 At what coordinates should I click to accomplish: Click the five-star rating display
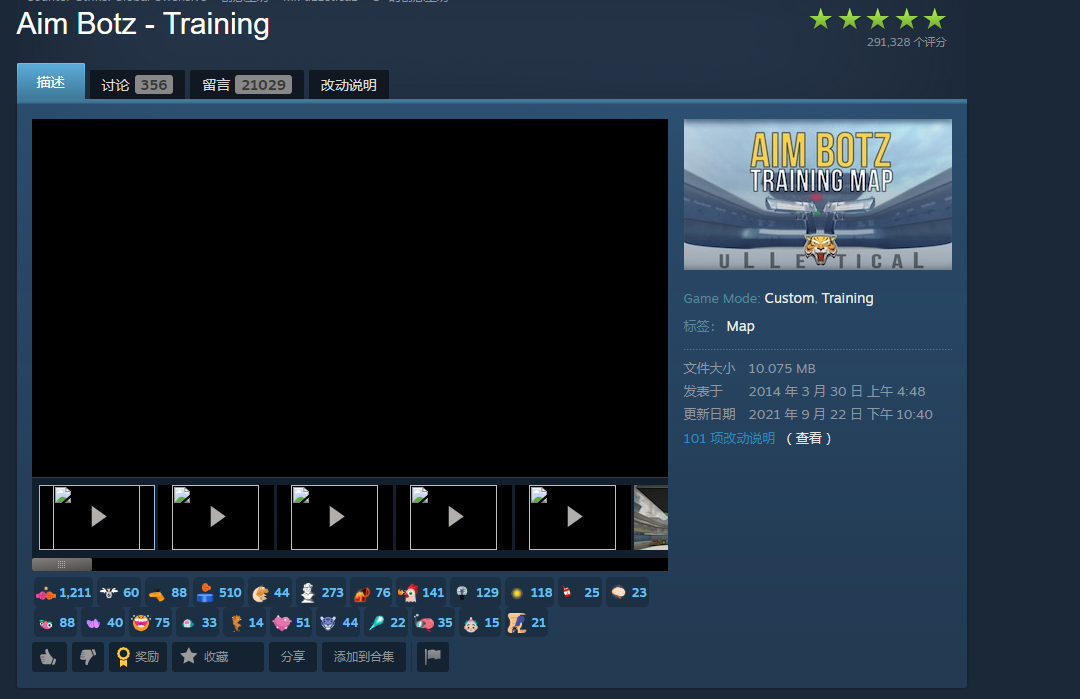[878, 19]
